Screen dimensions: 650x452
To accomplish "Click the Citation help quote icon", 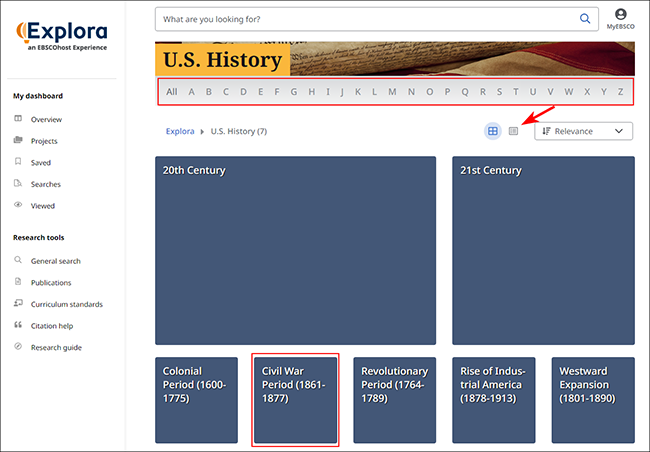I will tap(18, 324).
